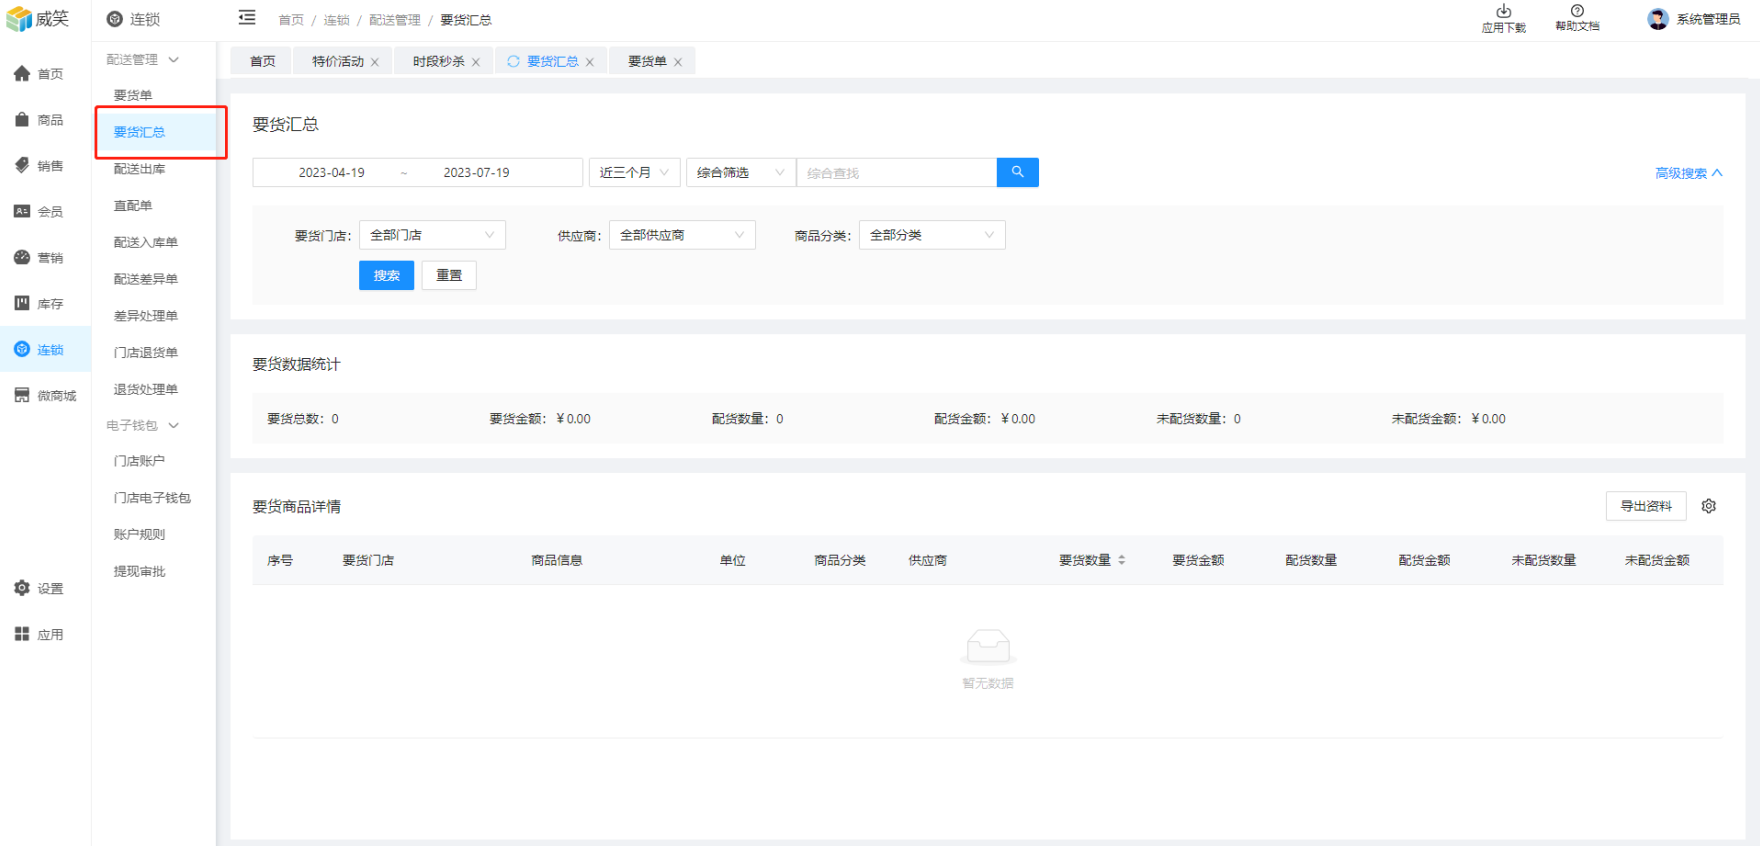
Task: Collapse sidebar with the menu fold icon
Action: tap(247, 18)
